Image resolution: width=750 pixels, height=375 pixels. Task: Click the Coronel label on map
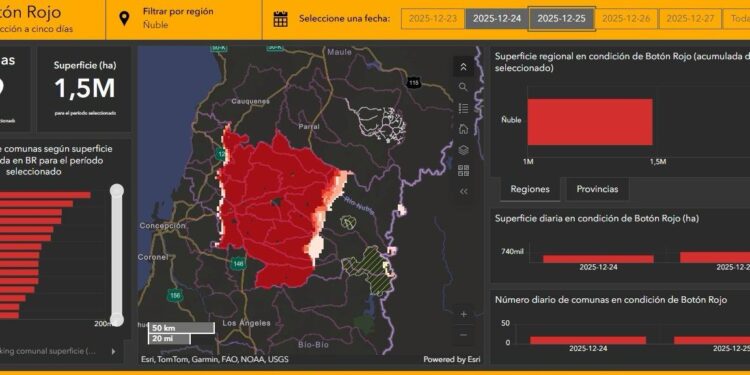[153, 257]
